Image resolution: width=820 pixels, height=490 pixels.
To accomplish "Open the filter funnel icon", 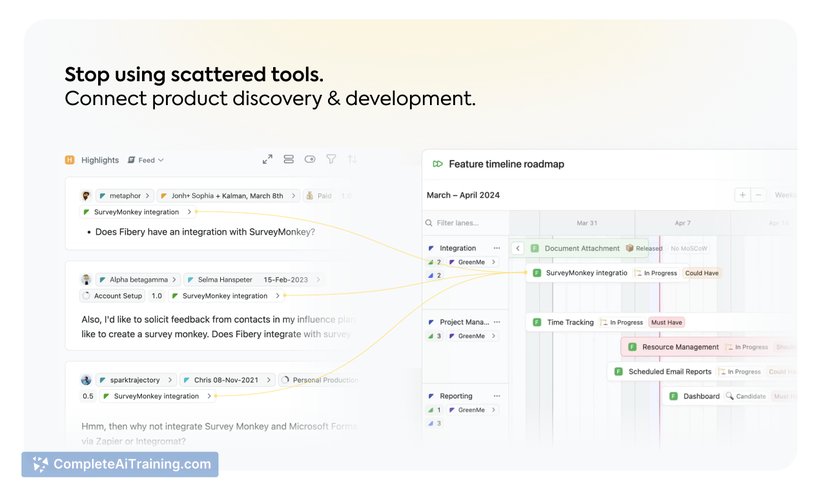I will pos(331,159).
